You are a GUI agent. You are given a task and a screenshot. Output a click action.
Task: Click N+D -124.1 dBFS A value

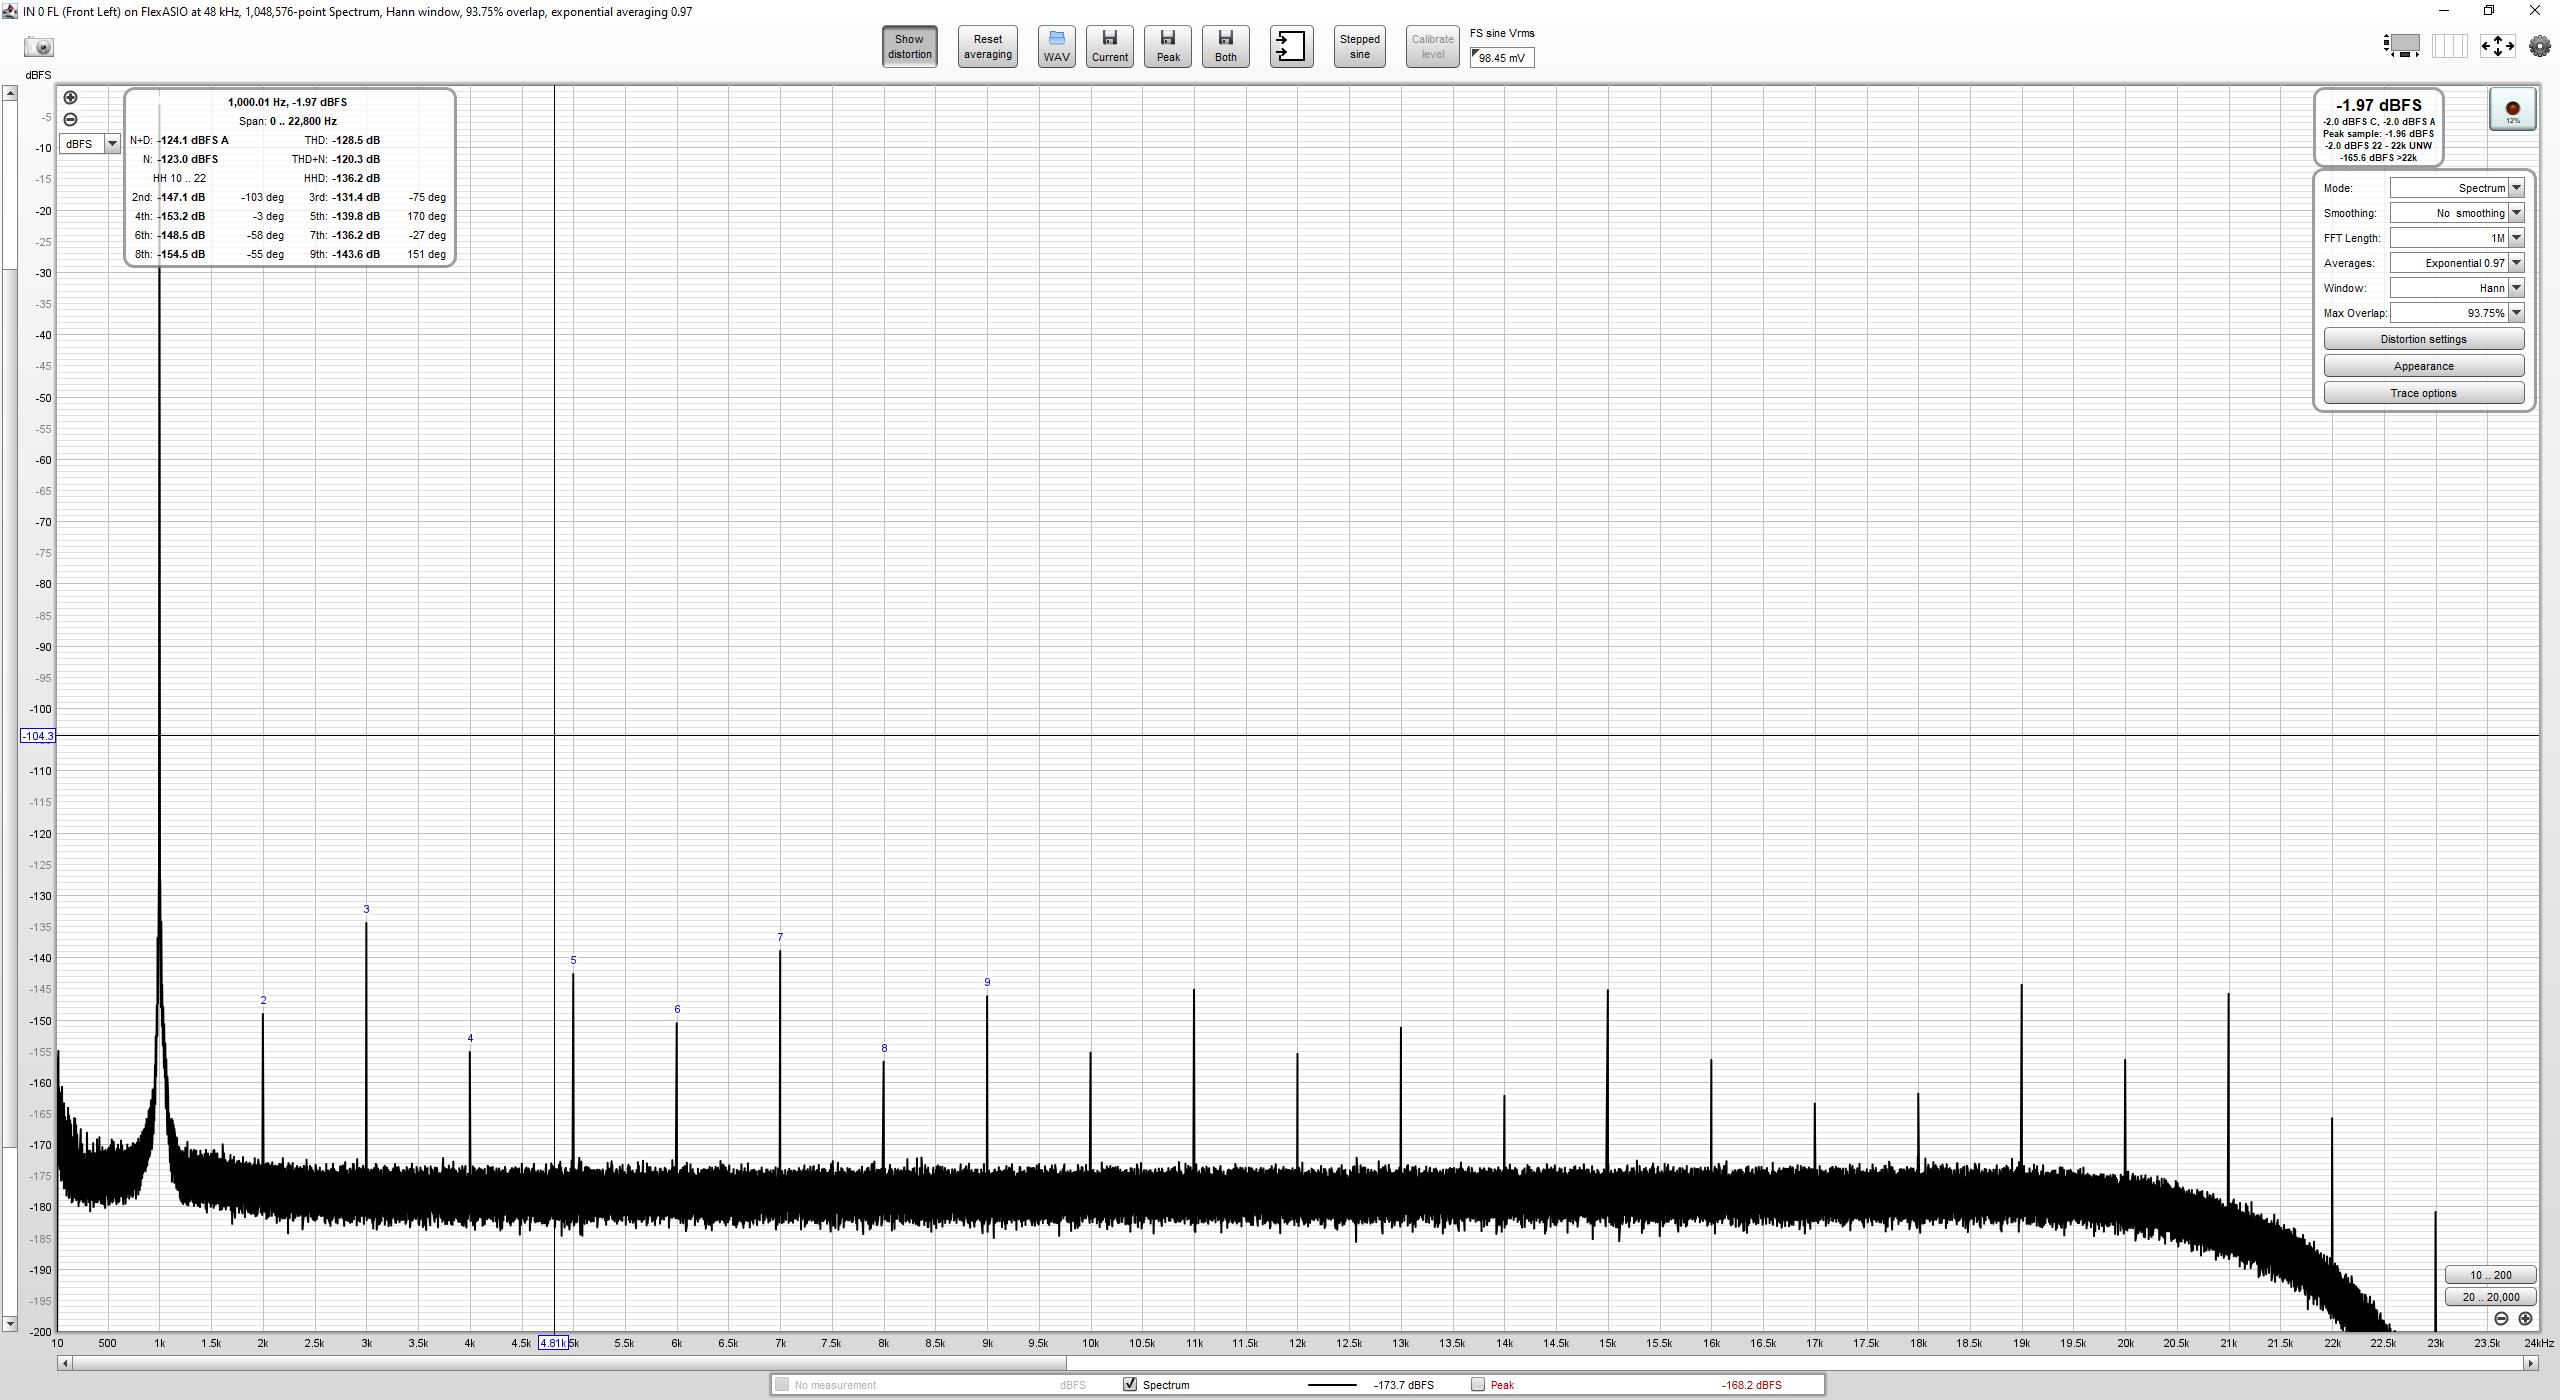[193, 140]
